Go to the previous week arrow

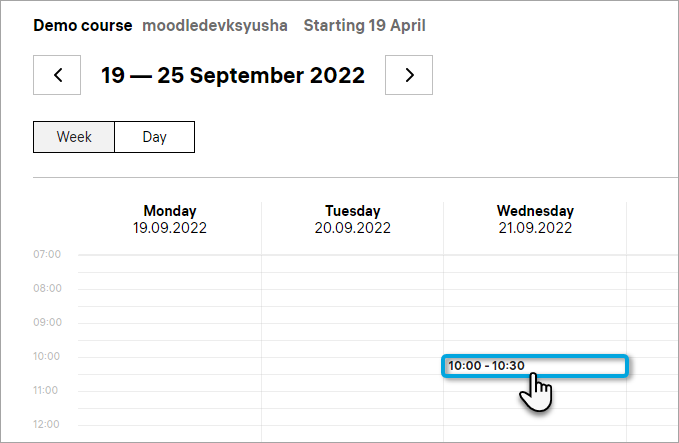(57, 75)
